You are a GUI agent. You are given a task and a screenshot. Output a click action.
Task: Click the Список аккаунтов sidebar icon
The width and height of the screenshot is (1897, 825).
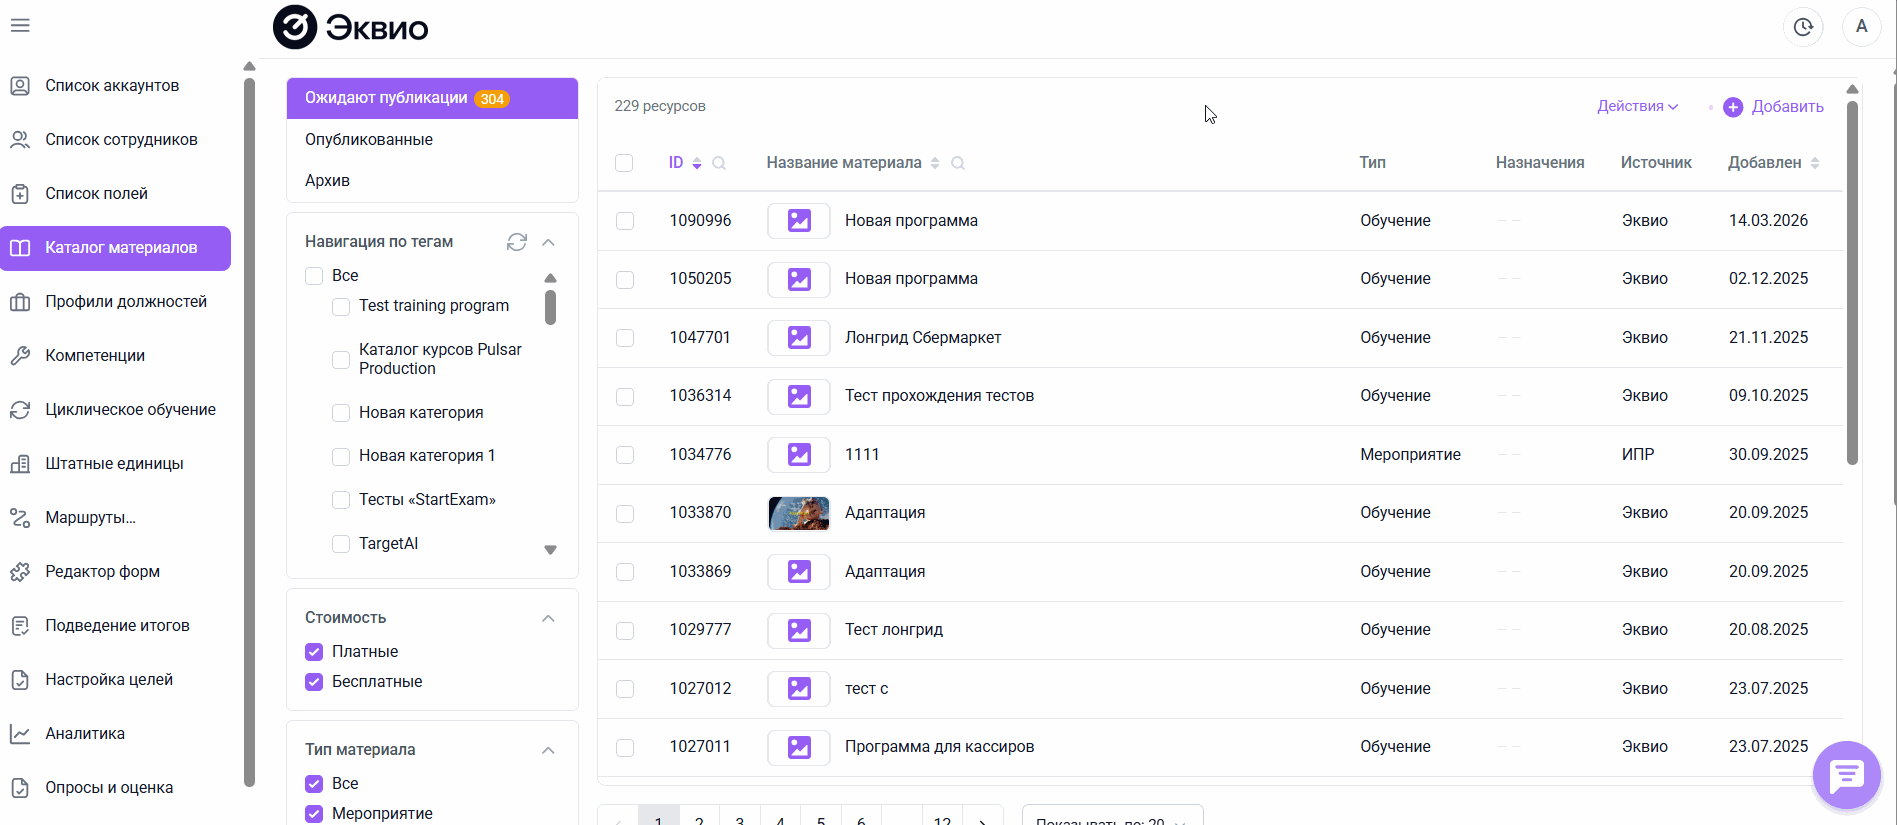pyautogui.click(x=20, y=86)
